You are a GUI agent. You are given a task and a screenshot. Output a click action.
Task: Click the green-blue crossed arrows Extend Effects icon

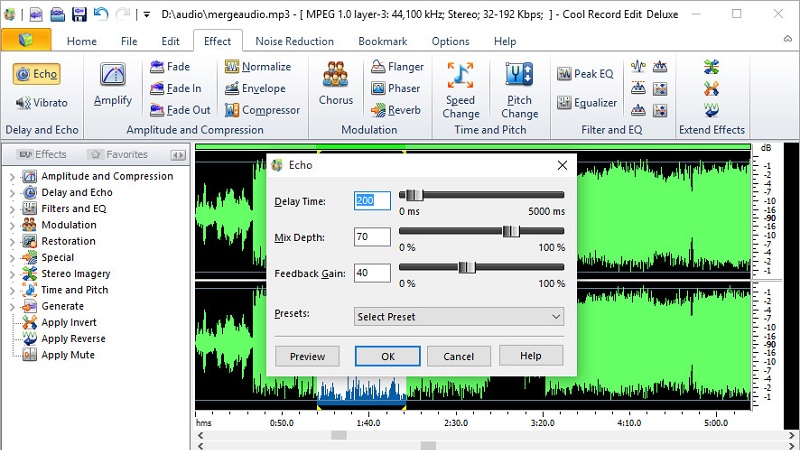(x=711, y=67)
